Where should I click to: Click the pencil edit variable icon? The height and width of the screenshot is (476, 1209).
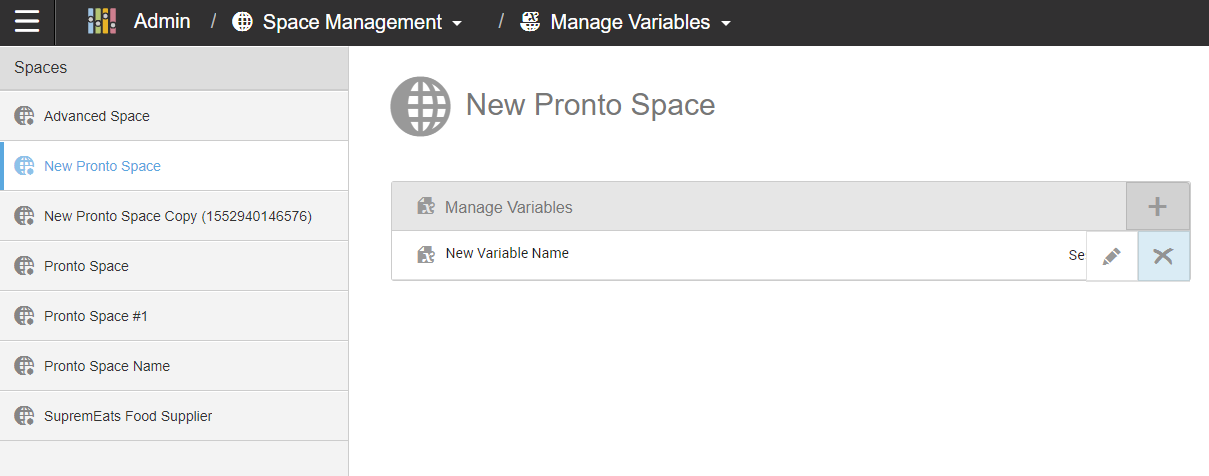pyautogui.click(x=1111, y=257)
